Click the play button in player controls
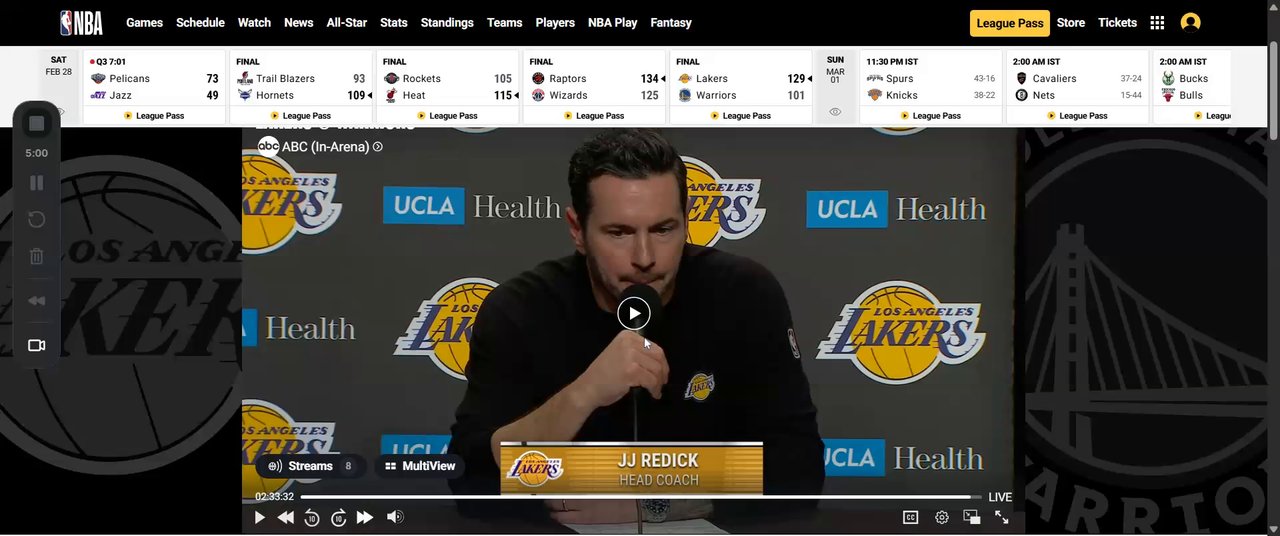 point(260,517)
